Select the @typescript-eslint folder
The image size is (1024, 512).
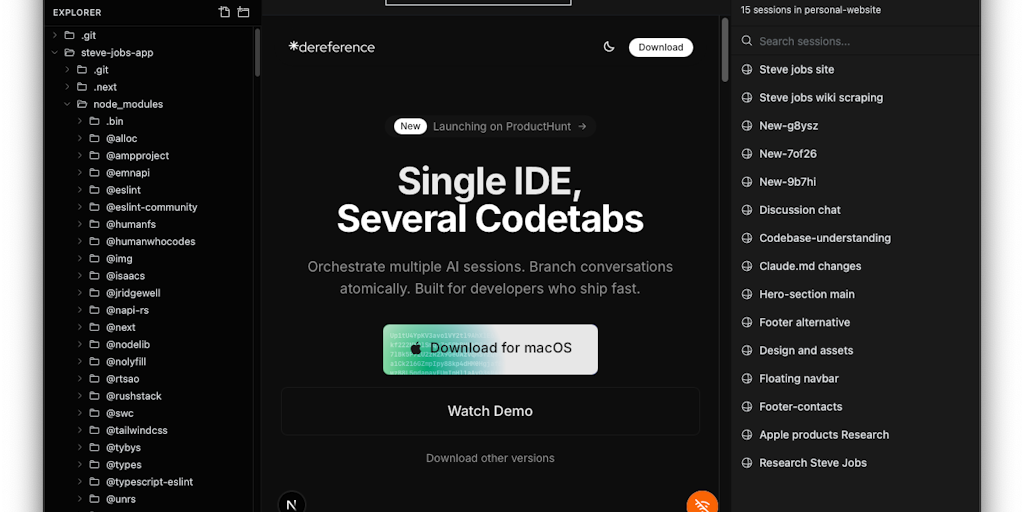point(151,482)
